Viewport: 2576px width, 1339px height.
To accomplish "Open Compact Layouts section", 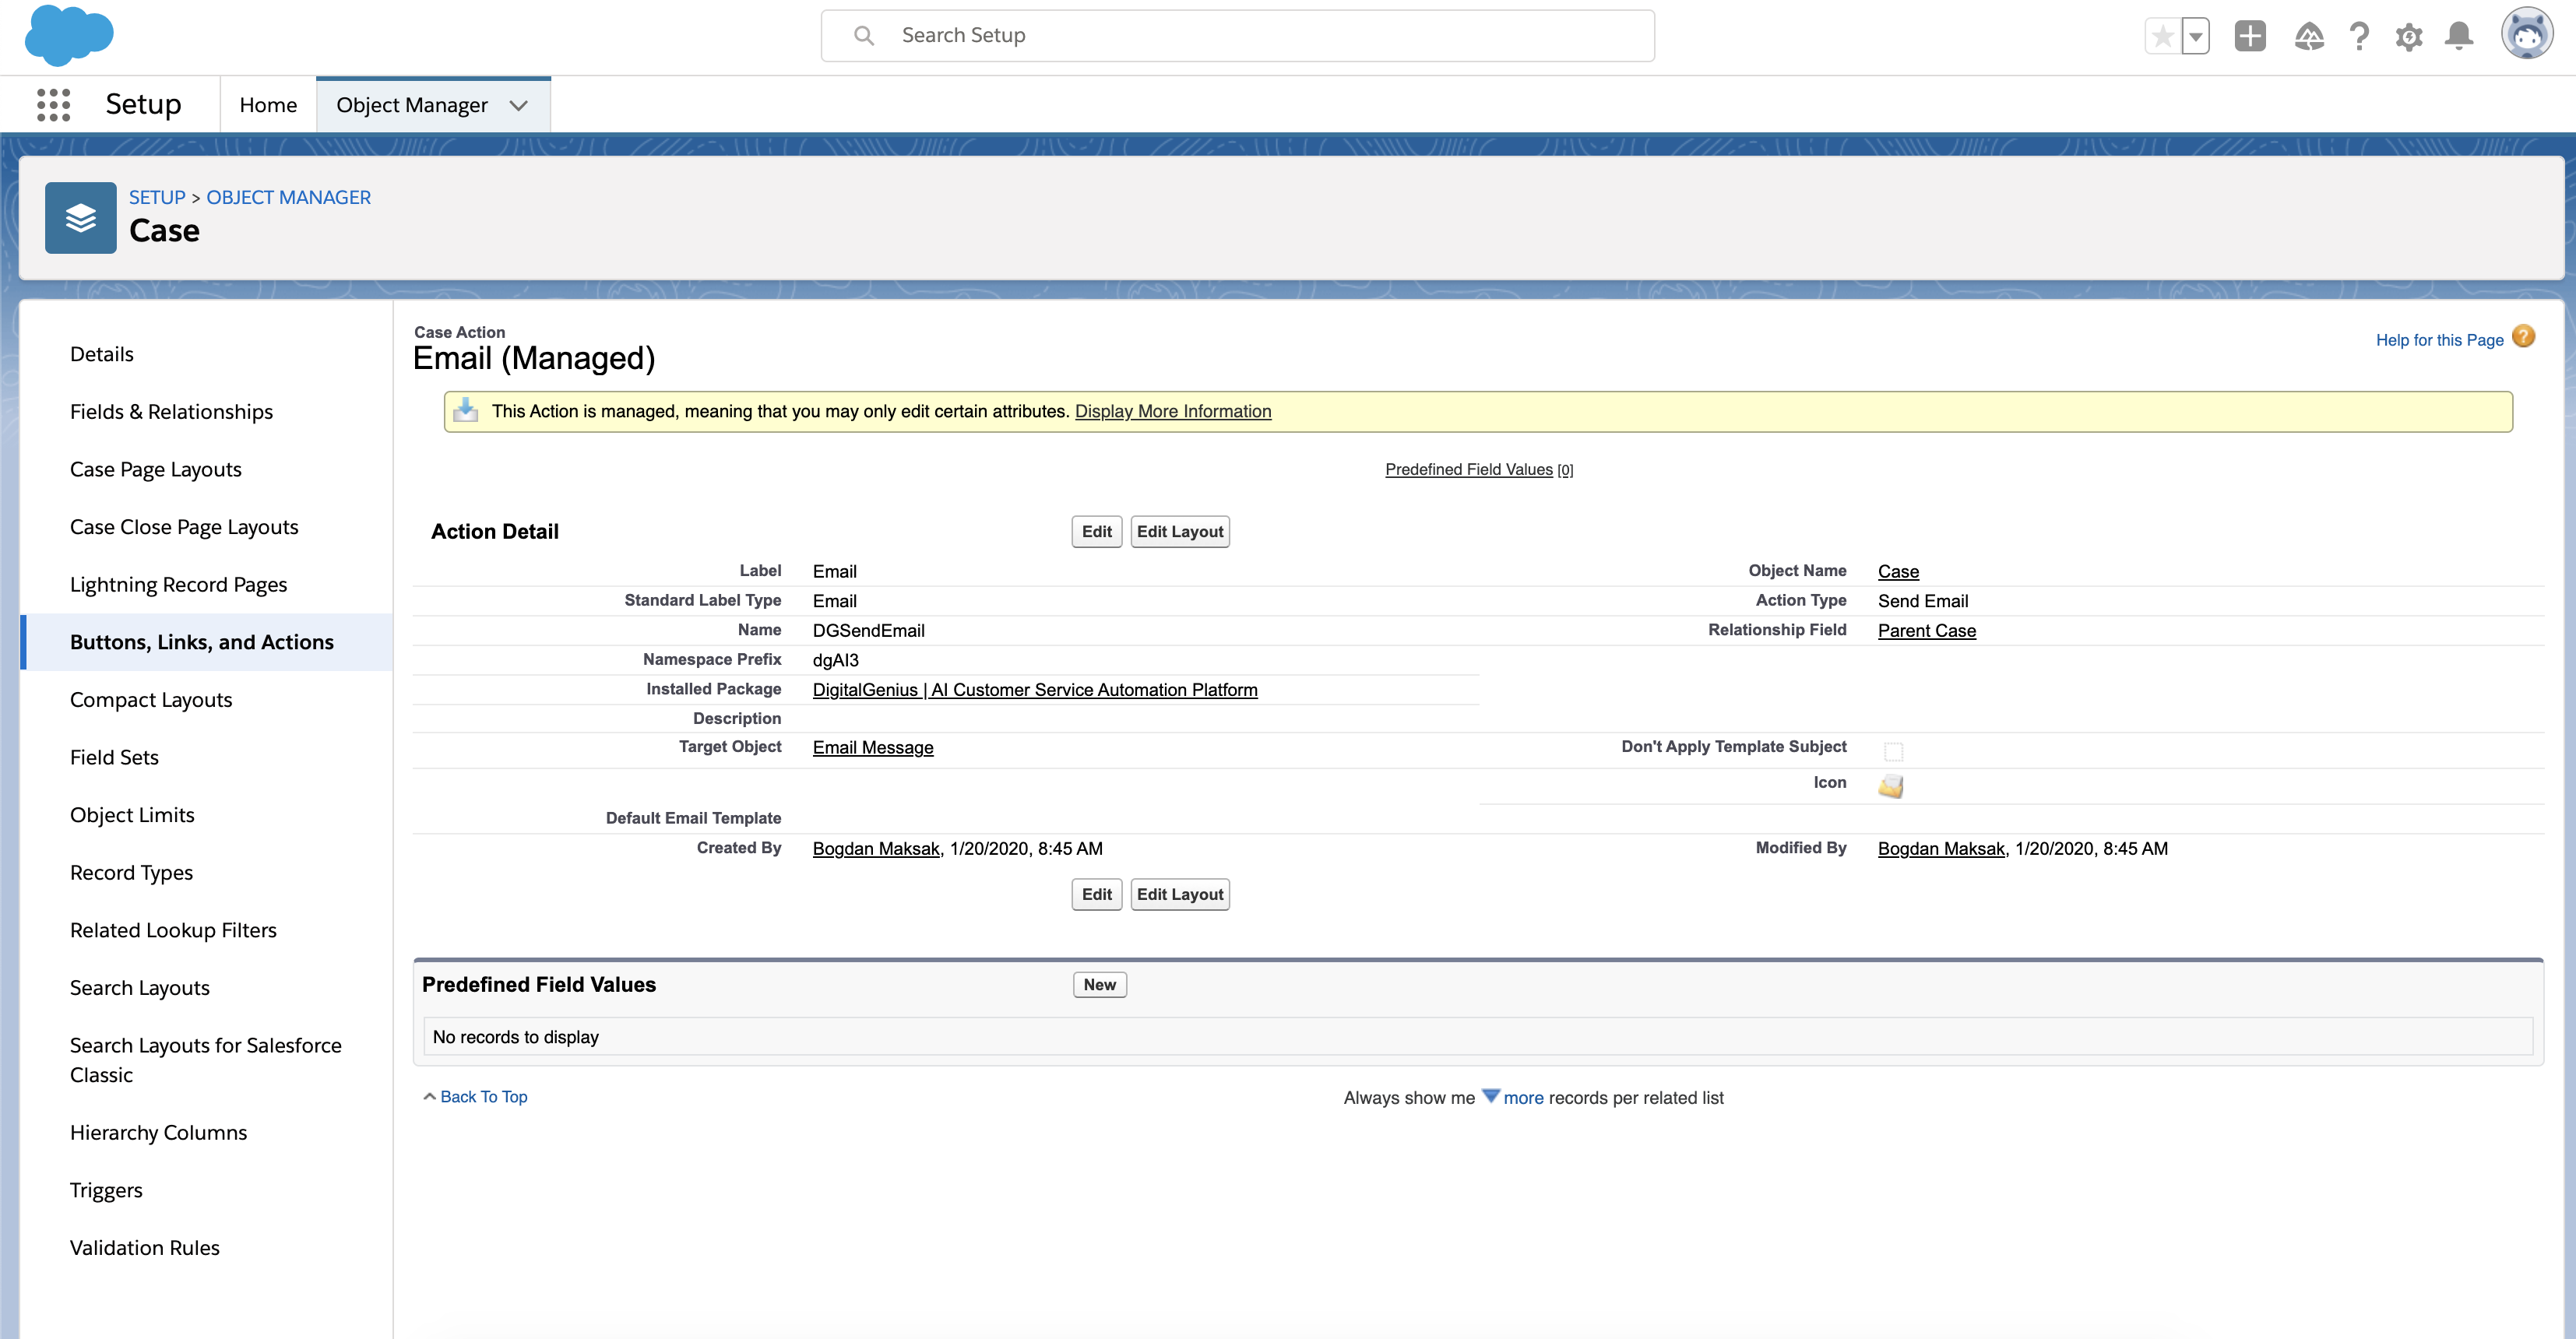I will pyautogui.click(x=151, y=700).
